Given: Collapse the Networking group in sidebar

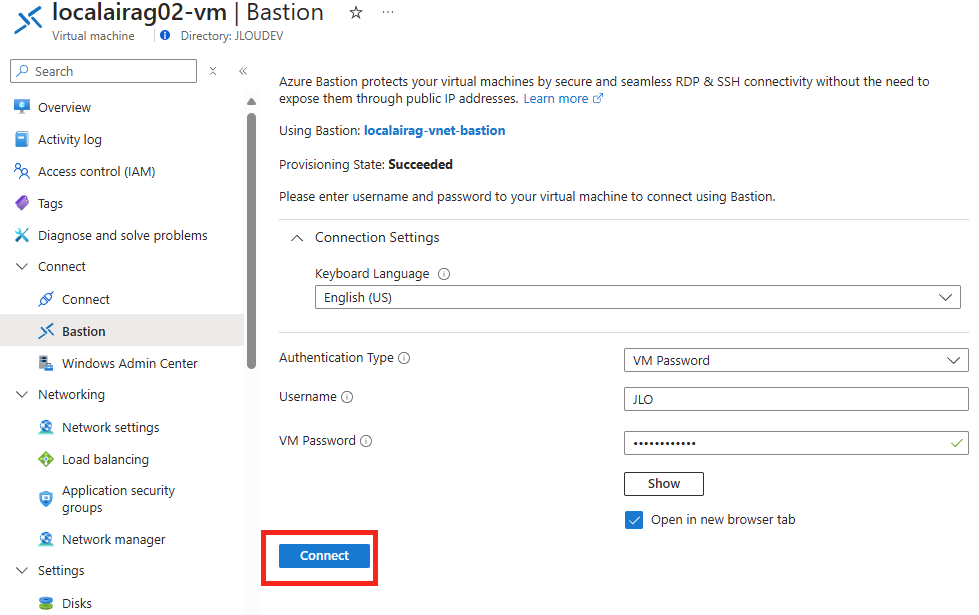Looking at the screenshot, I should pyautogui.click(x=22, y=395).
